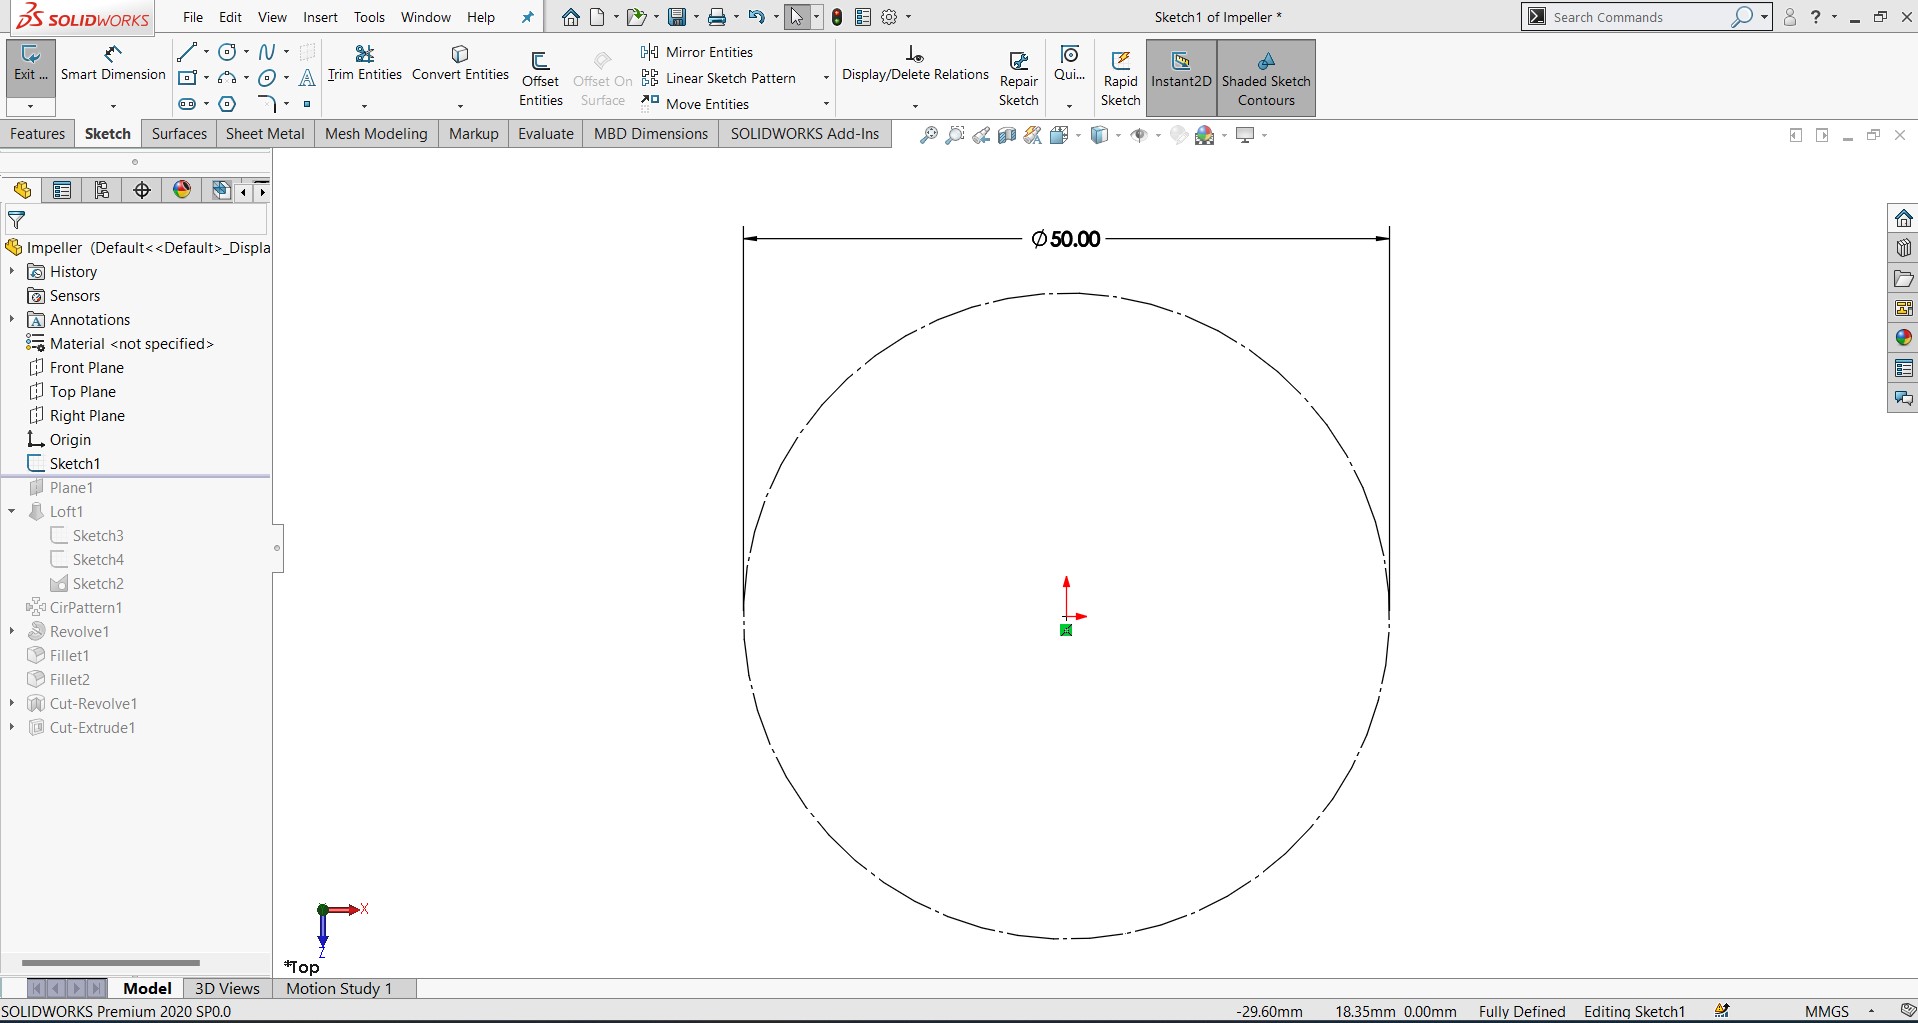Select the Line sketch tool
This screenshot has width=1918, height=1023.
coord(187,52)
